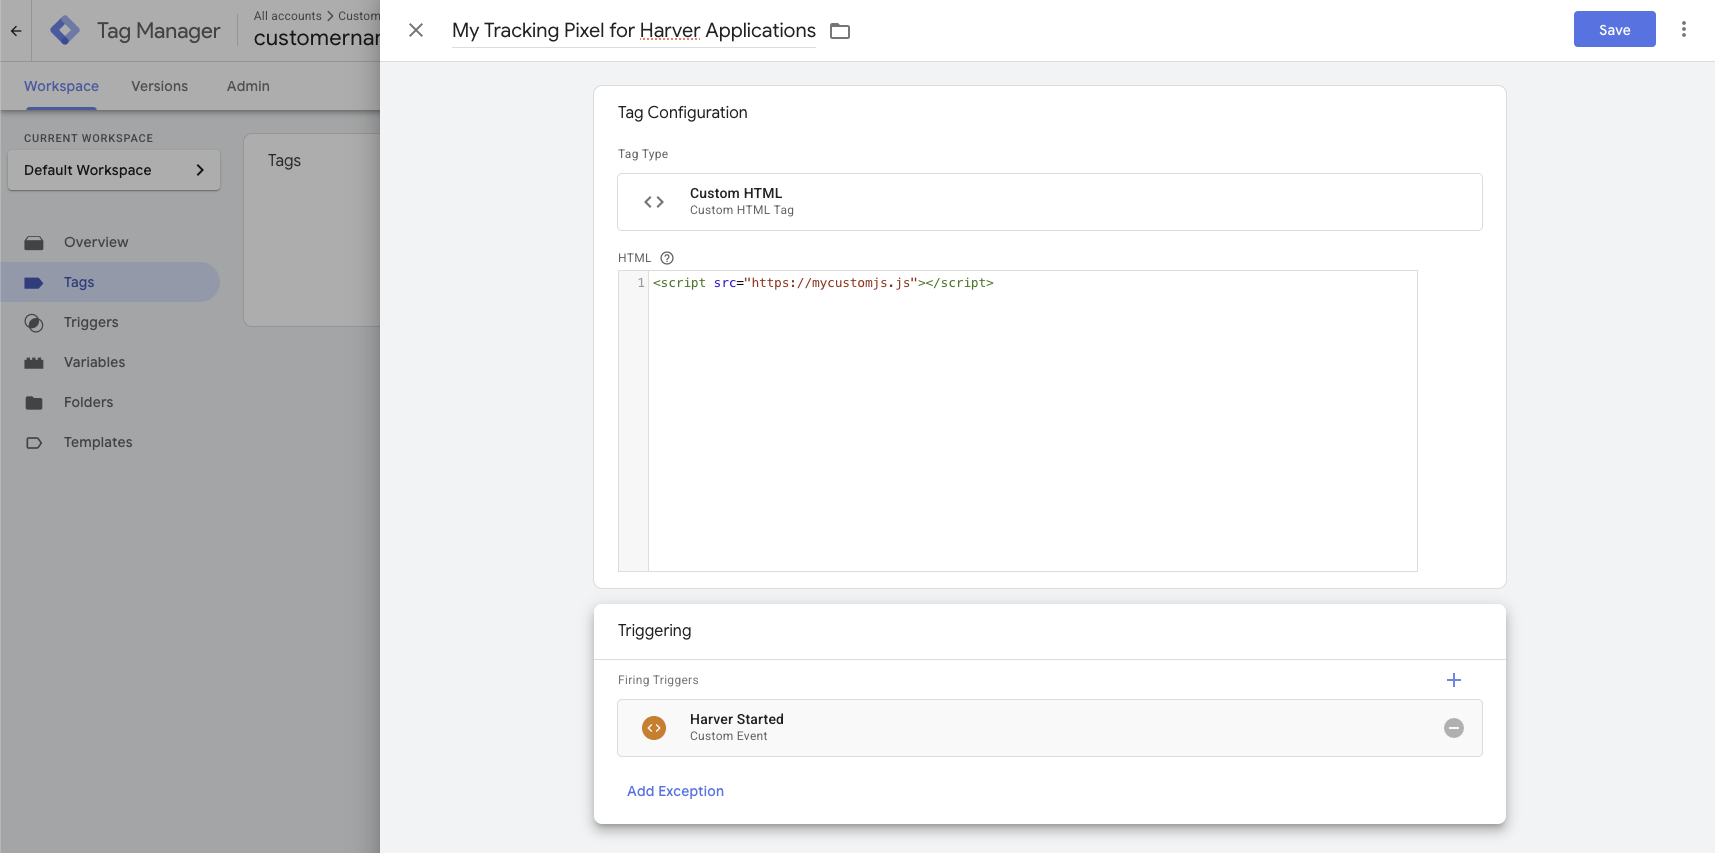Click the folder icon beside the tag name
1715x853 pixels.
pyautogui.click(x=840, y=31)
